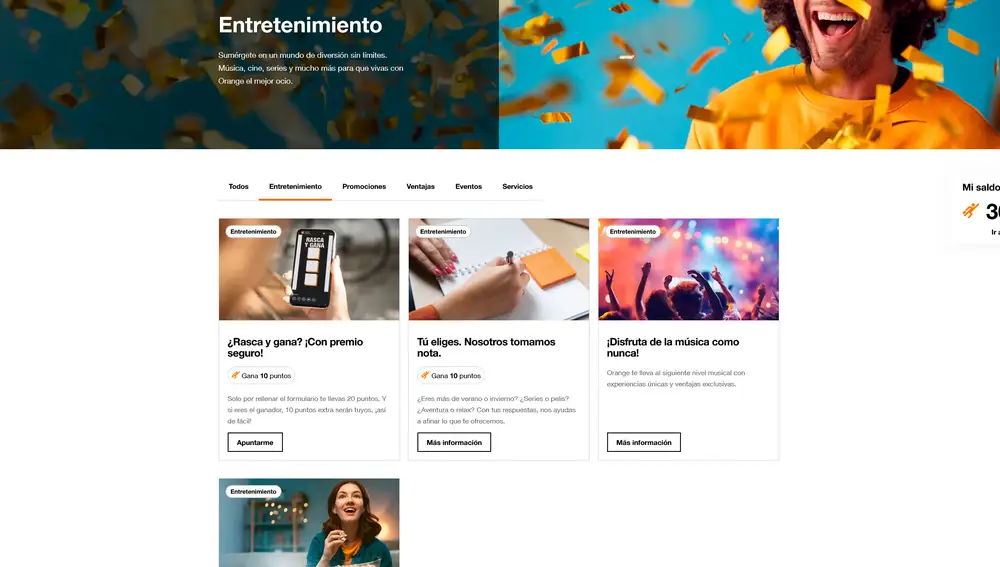Viewport: 1000px width, 567px height.
Task: Open the Rasca y gana phone thumbnail
Action: coord(309,269)
